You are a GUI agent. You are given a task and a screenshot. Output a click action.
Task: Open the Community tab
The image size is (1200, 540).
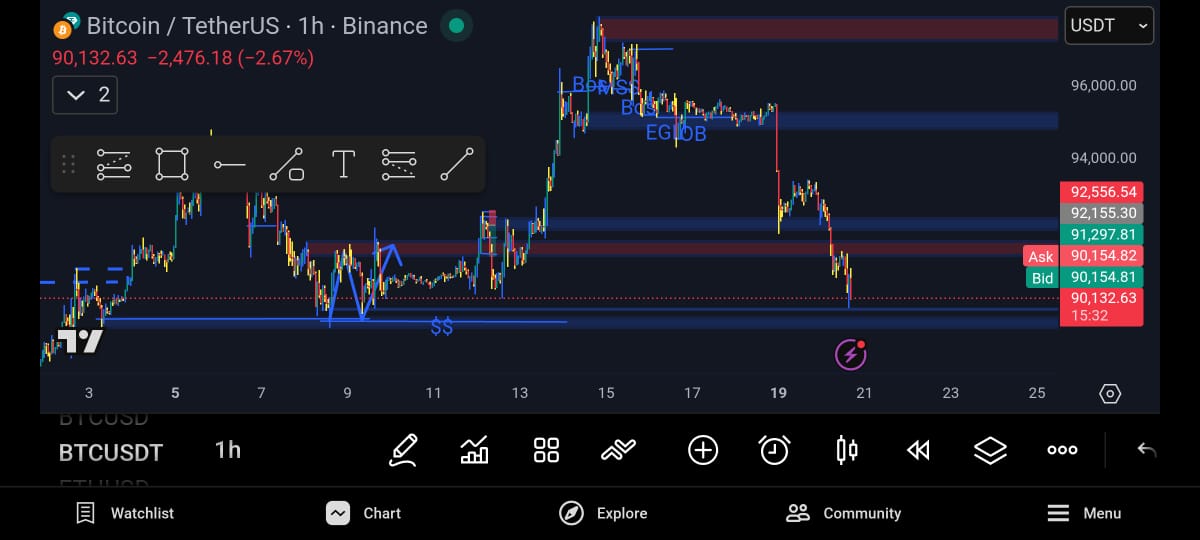844,513
